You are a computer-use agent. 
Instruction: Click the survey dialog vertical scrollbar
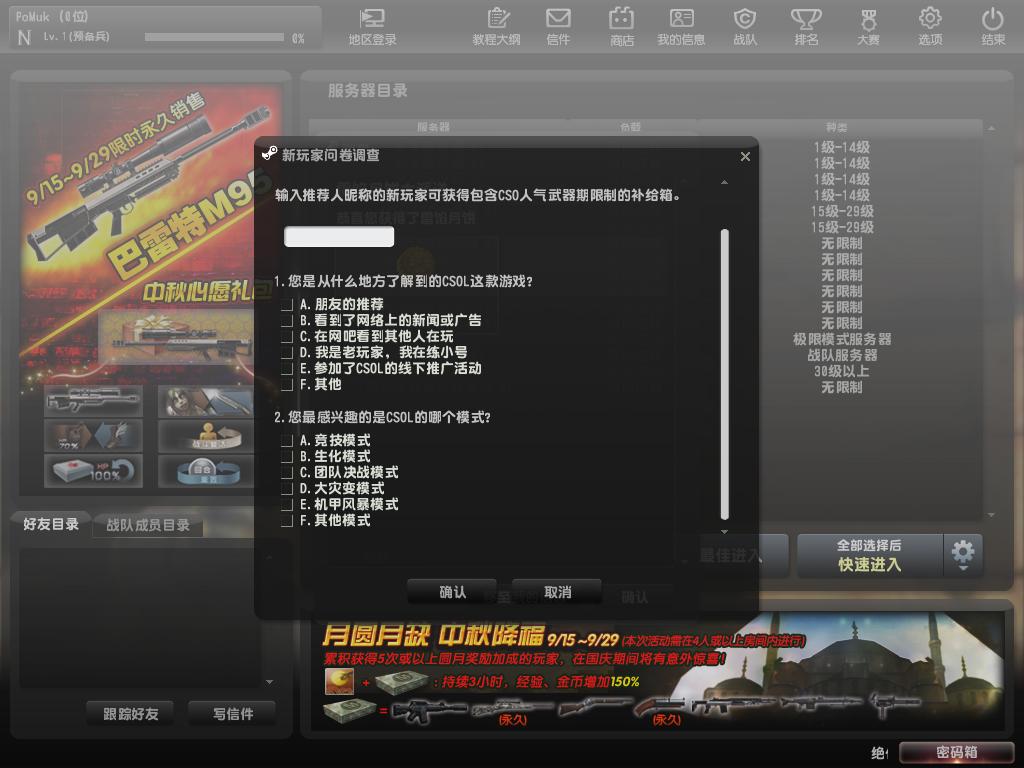724,374
